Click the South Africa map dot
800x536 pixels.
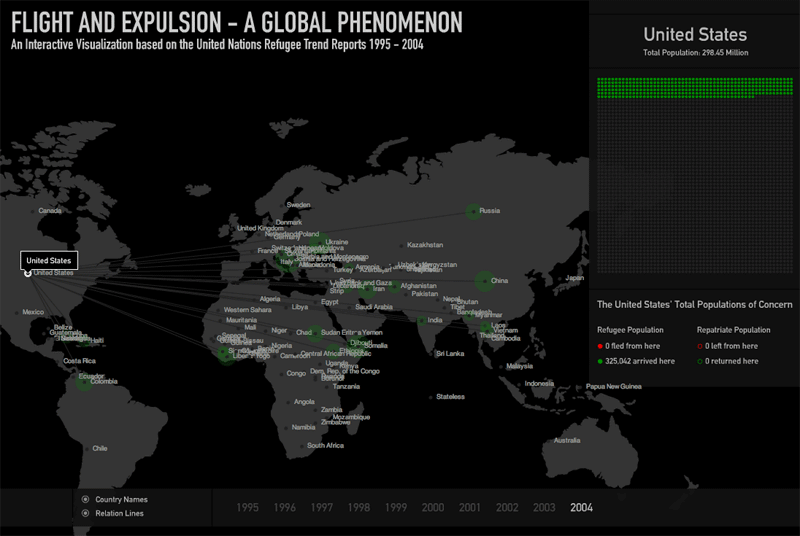(302, 446)
